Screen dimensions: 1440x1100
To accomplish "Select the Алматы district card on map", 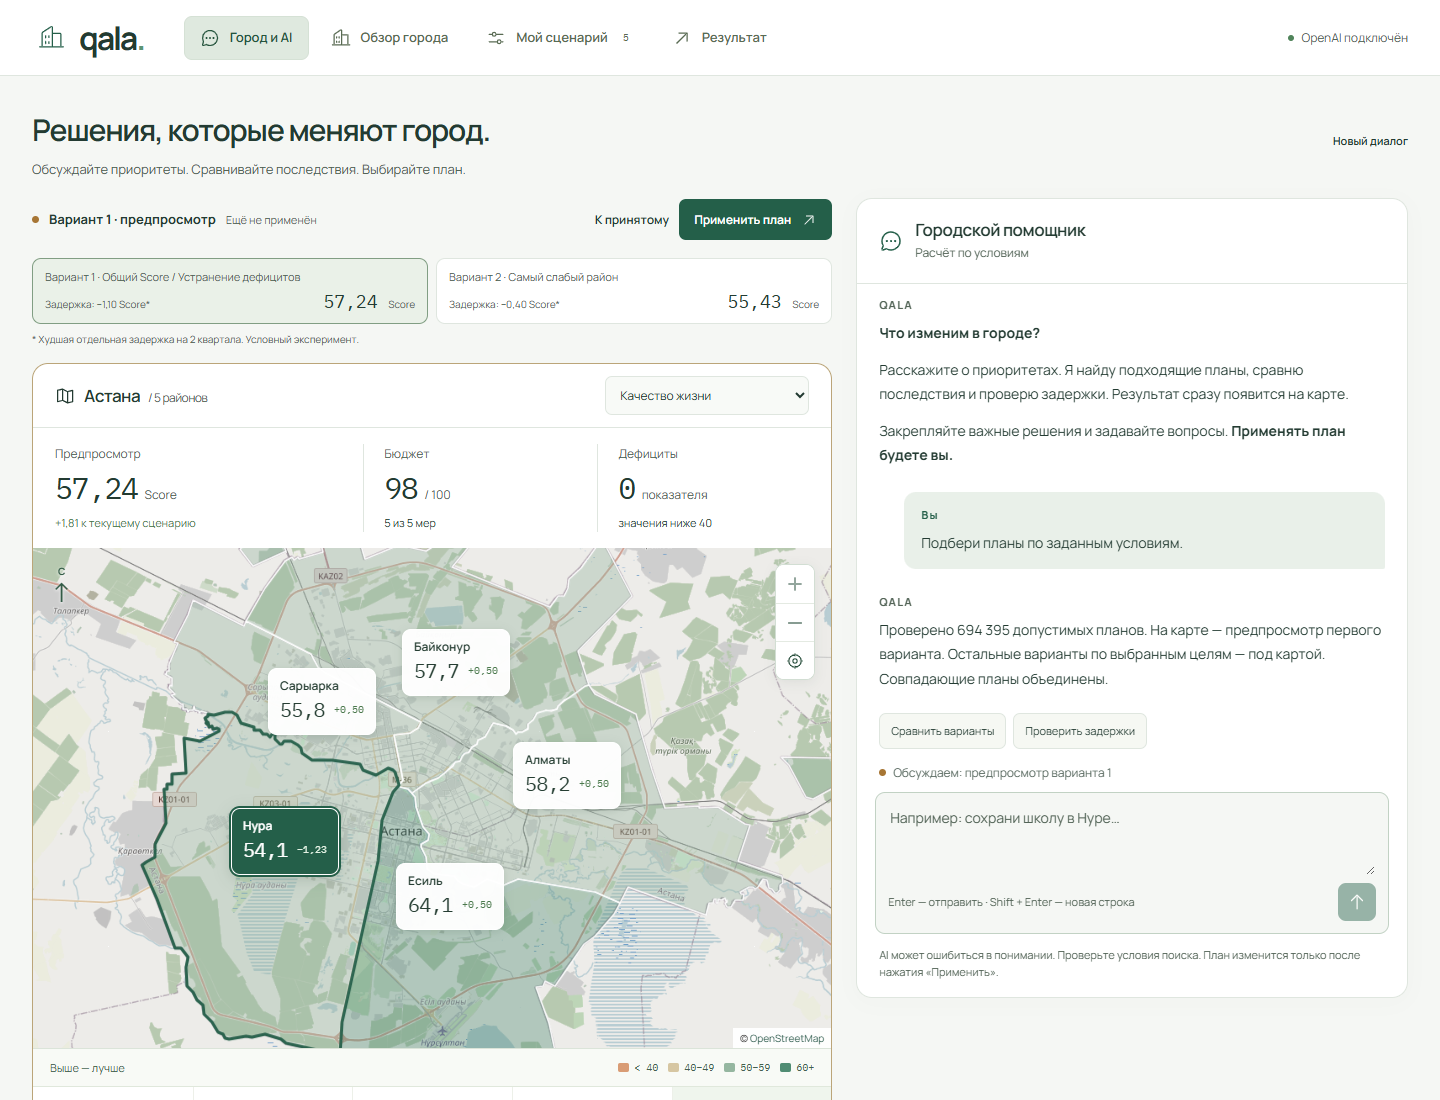I will [x=567, y=775].
